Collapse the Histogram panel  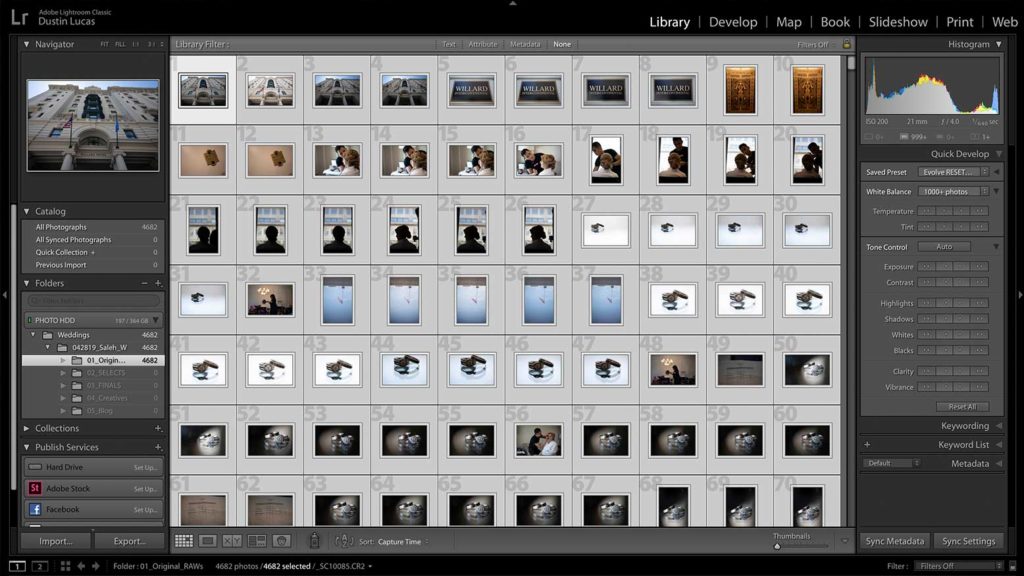click(999, 44)
